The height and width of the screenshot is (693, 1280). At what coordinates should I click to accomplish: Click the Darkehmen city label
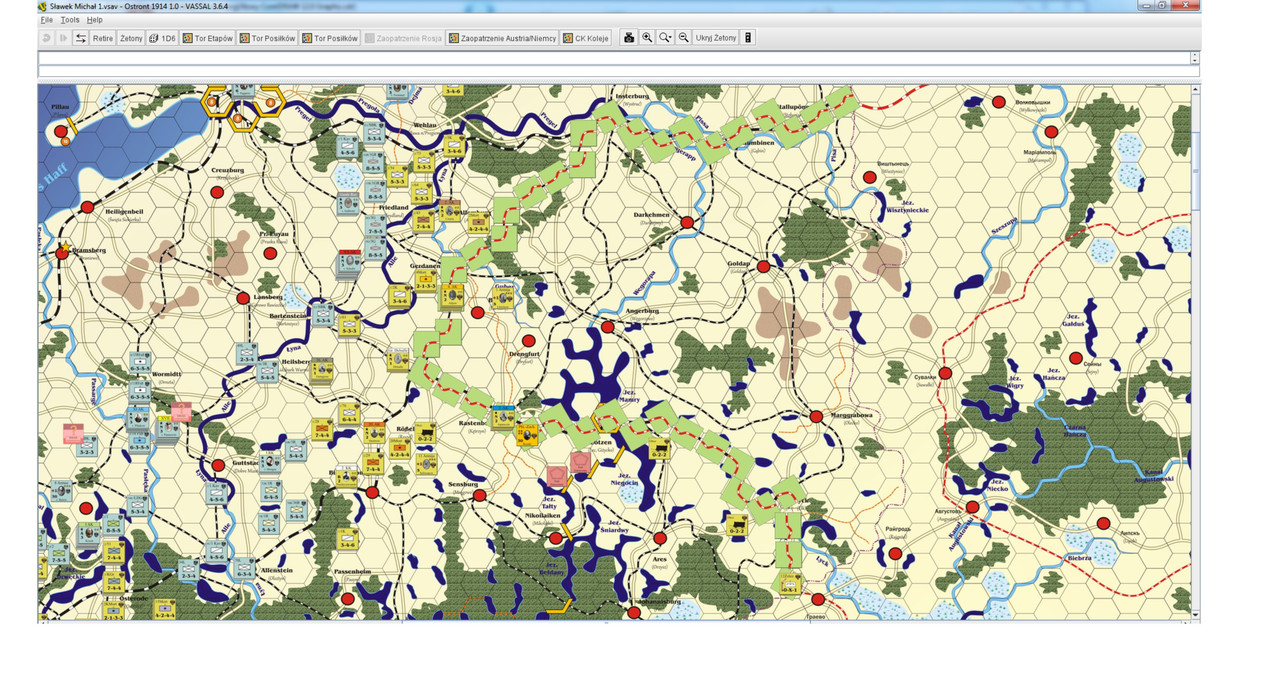point(651,215)
